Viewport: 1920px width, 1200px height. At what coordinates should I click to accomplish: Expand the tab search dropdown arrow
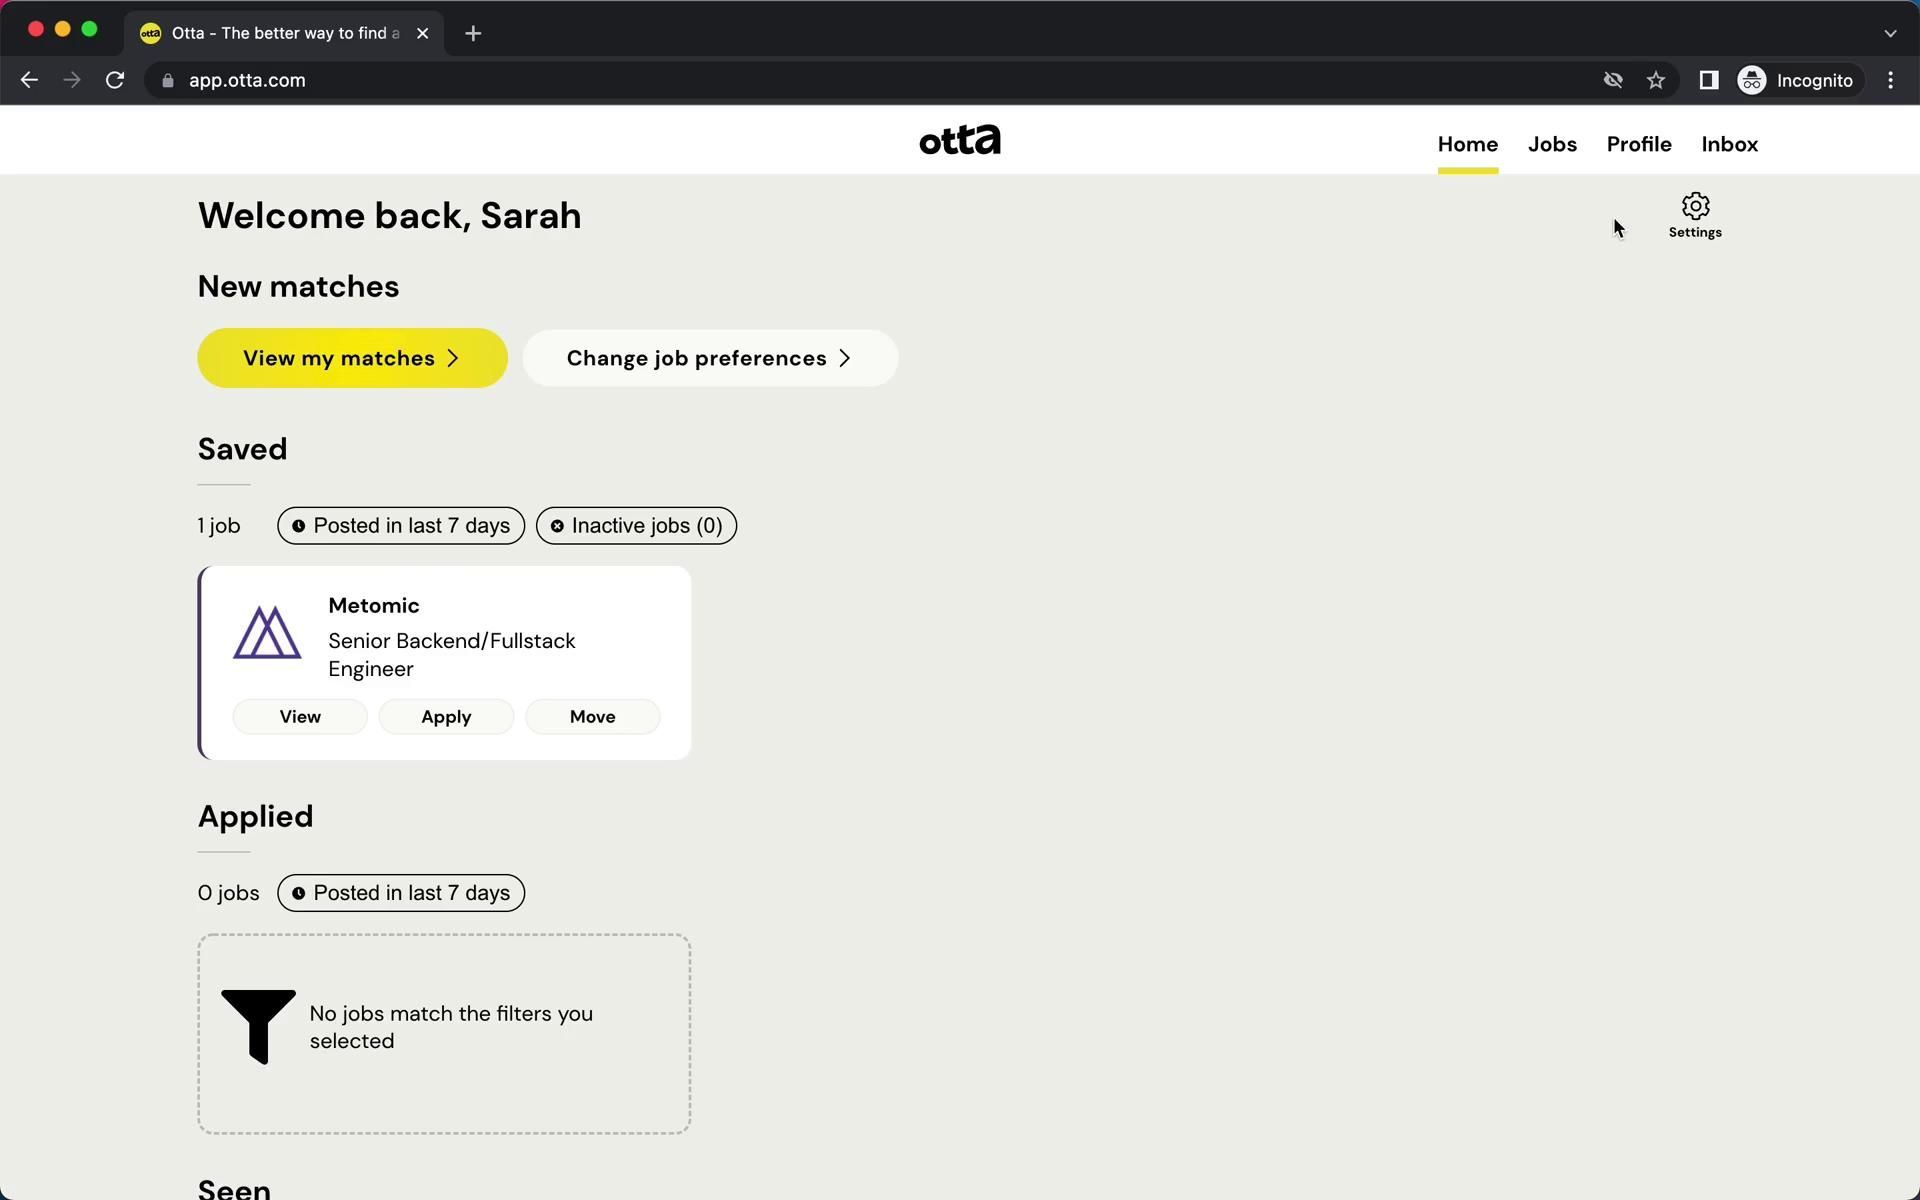[x=1889, y=33]
